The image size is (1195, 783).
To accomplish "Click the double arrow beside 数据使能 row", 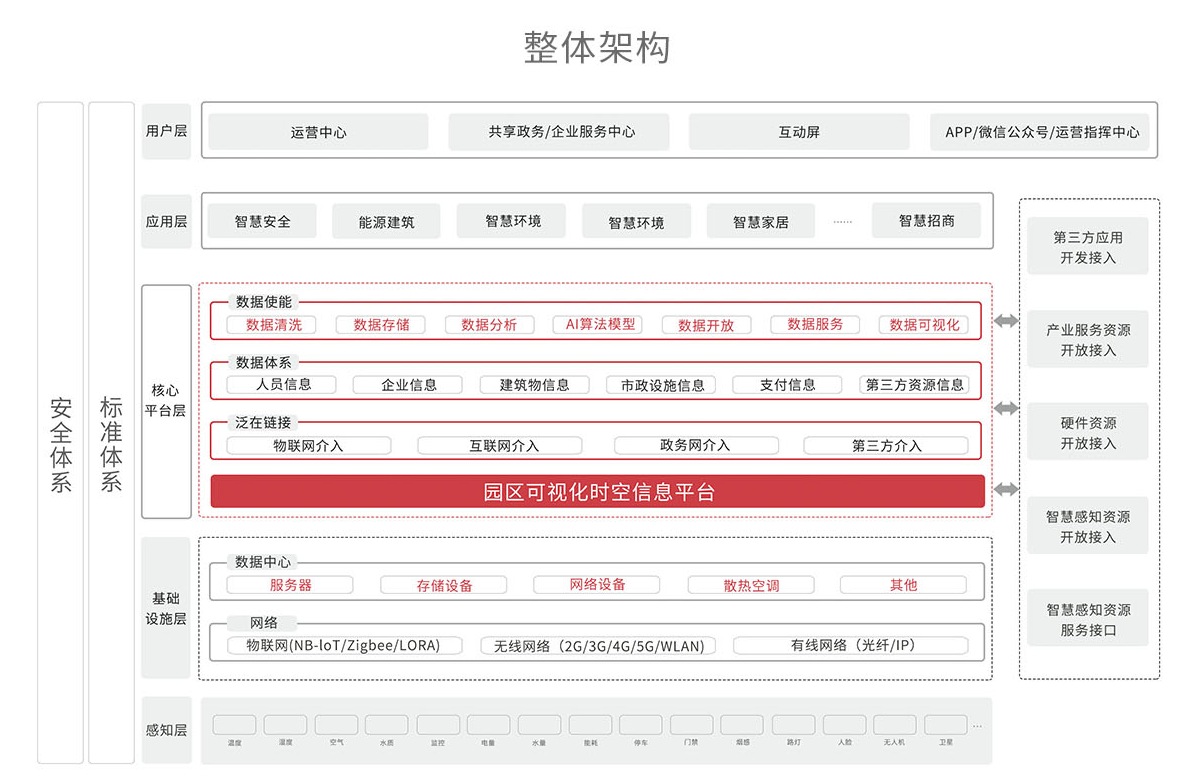I will tap(1006, 321).
